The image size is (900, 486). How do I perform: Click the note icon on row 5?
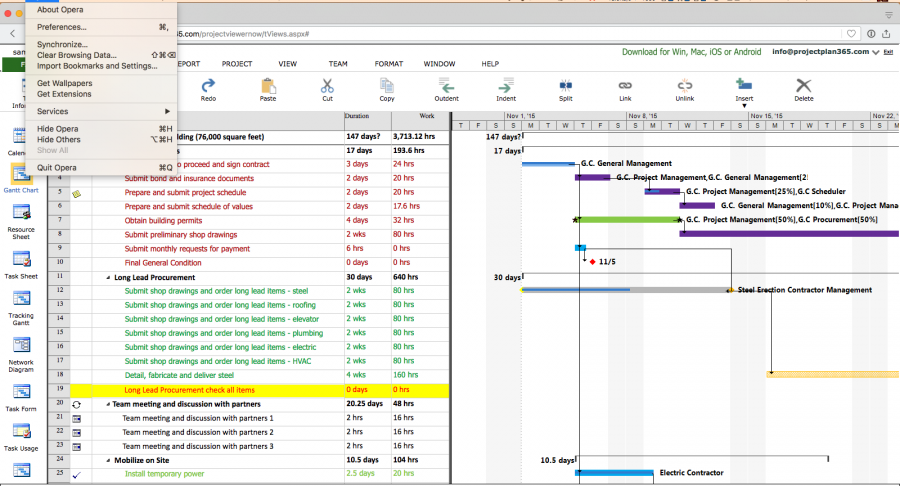click(76, 193)
